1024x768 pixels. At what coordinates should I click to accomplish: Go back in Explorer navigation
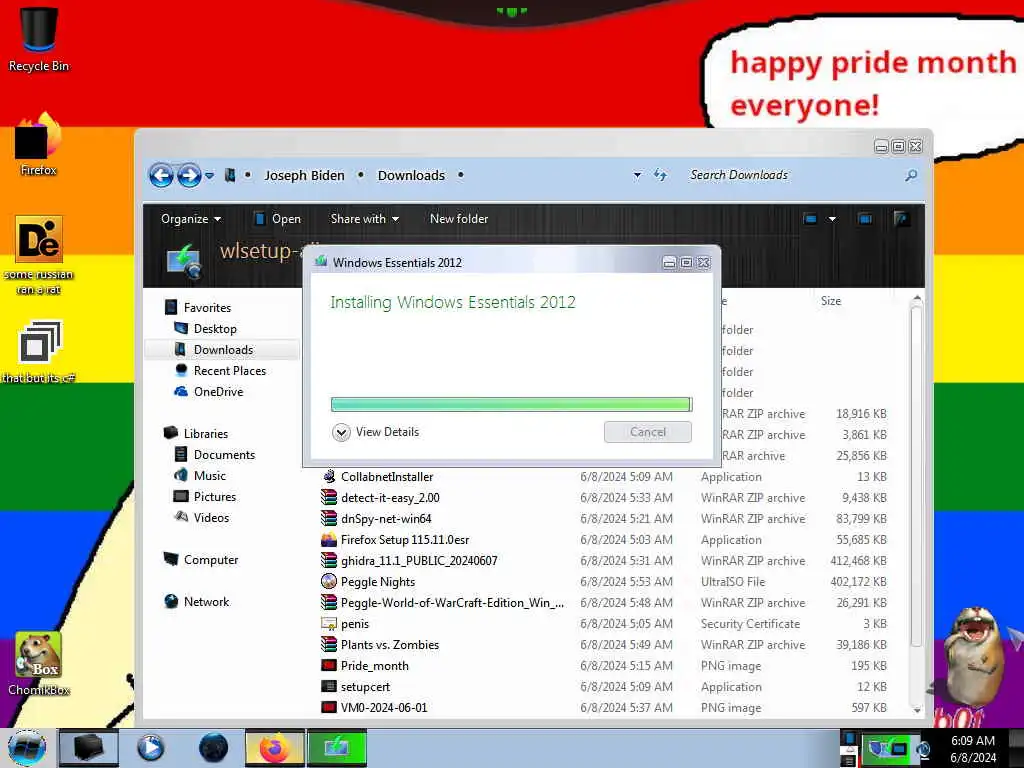(161, 175)
